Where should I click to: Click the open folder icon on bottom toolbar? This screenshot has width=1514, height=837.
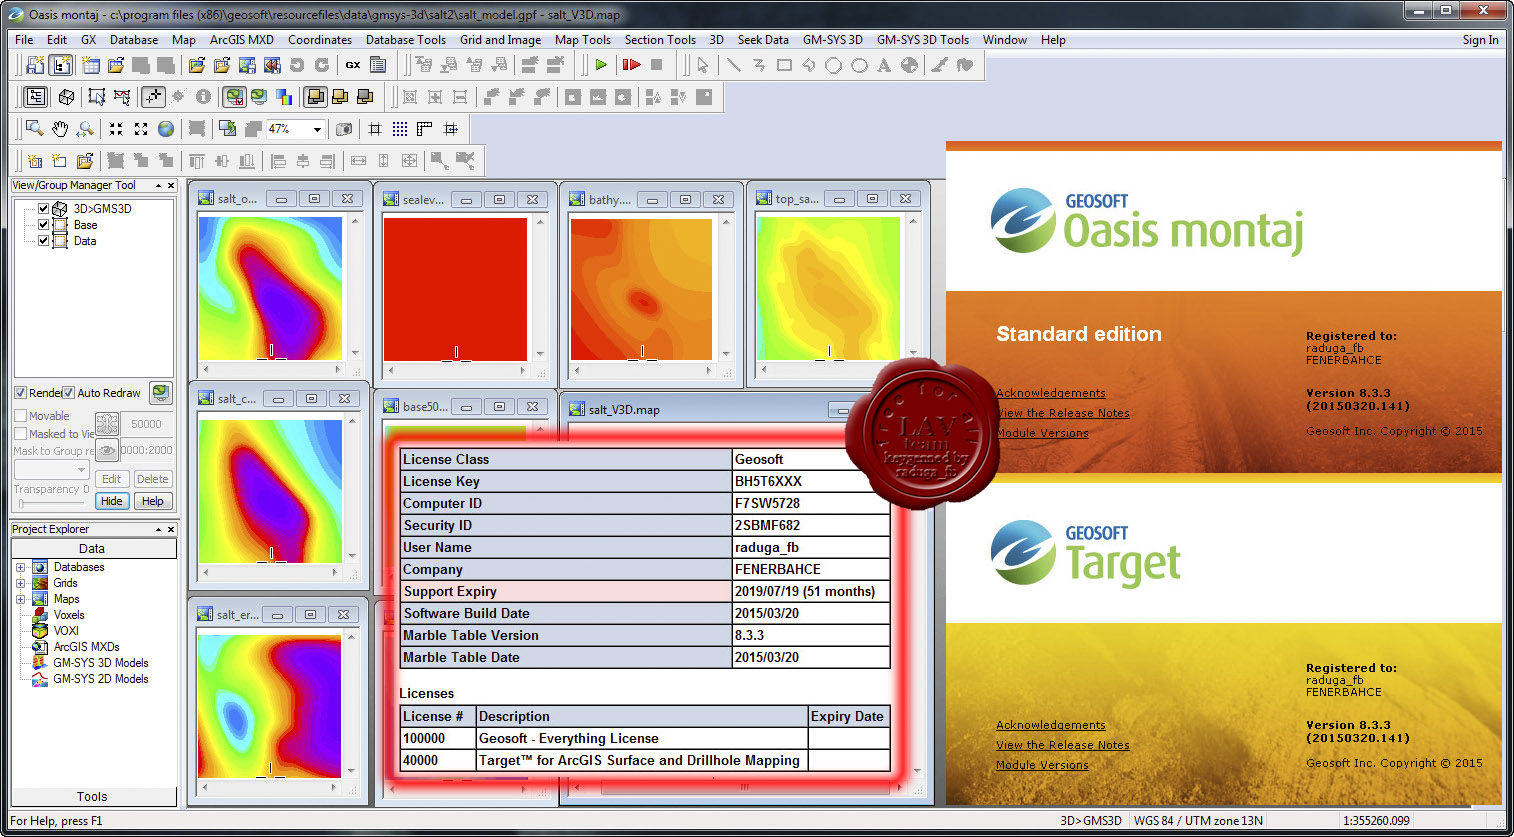click(x=85, y=161)
